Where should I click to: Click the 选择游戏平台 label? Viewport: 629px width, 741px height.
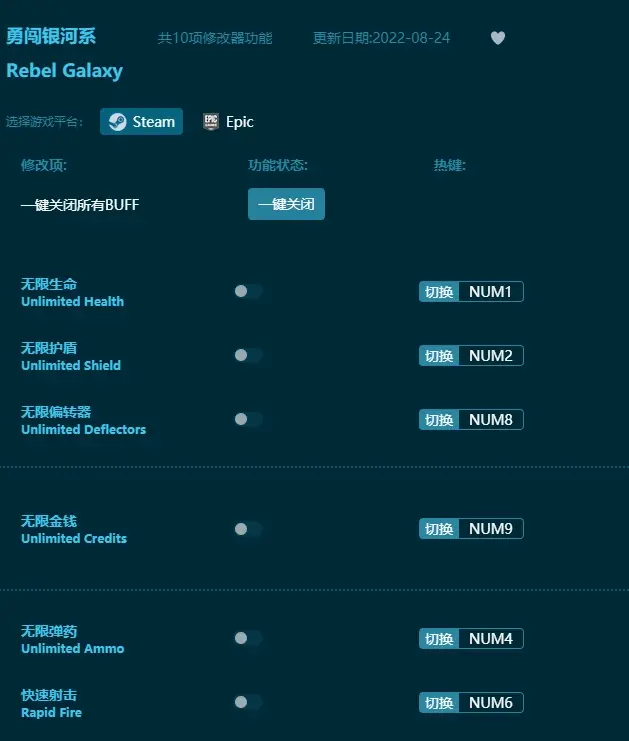click(44, 122)
